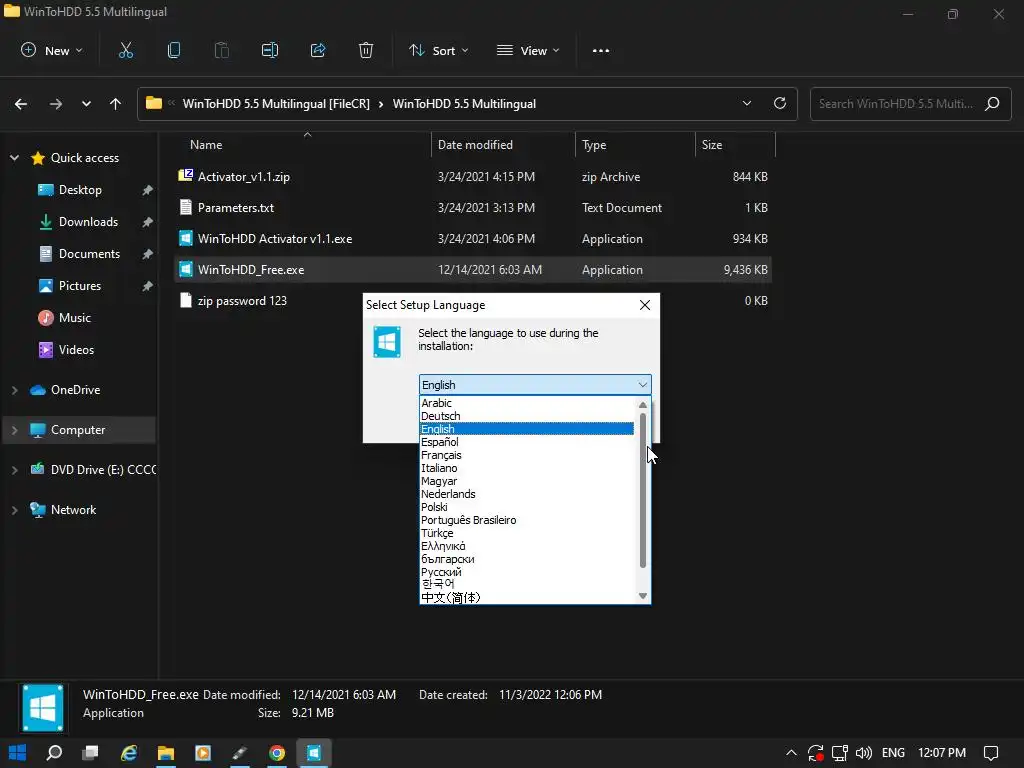Choose Русский from language list
Image resolution: width=1024 pixels, height=768 pixels.
(526, 572)
